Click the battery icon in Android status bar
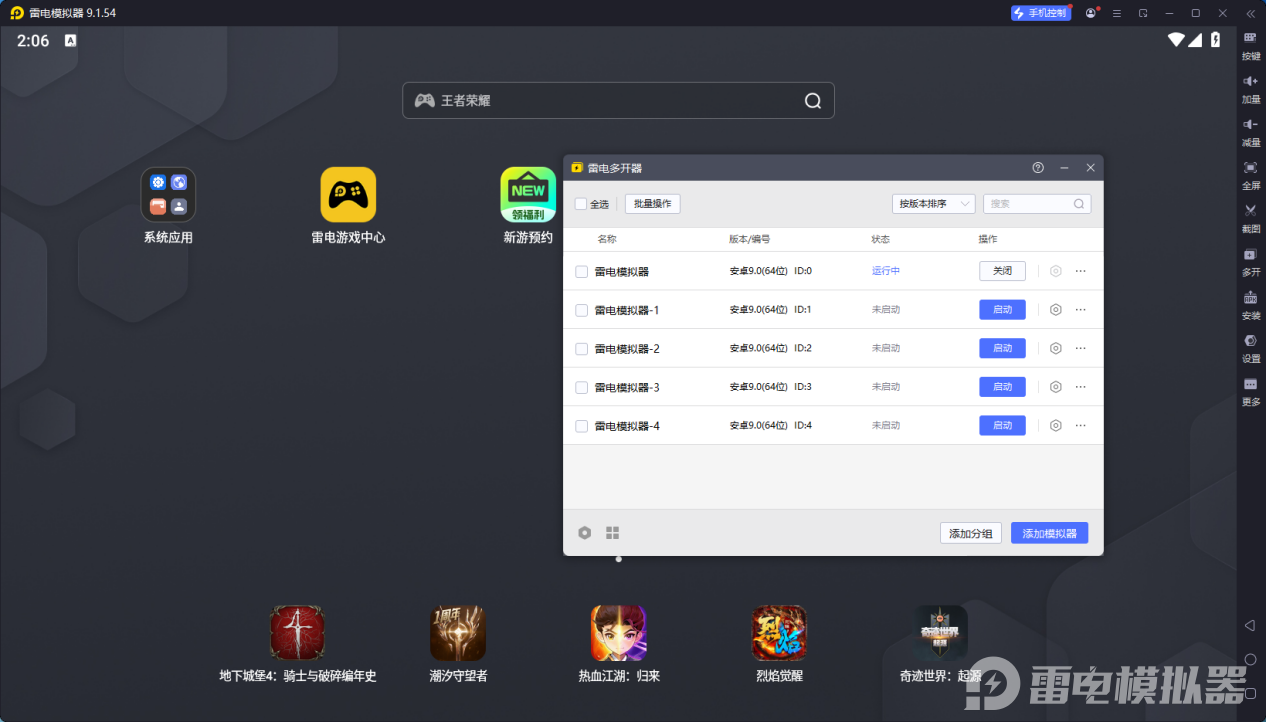This screenshot has width=1266, height=722. point(1216,40)
